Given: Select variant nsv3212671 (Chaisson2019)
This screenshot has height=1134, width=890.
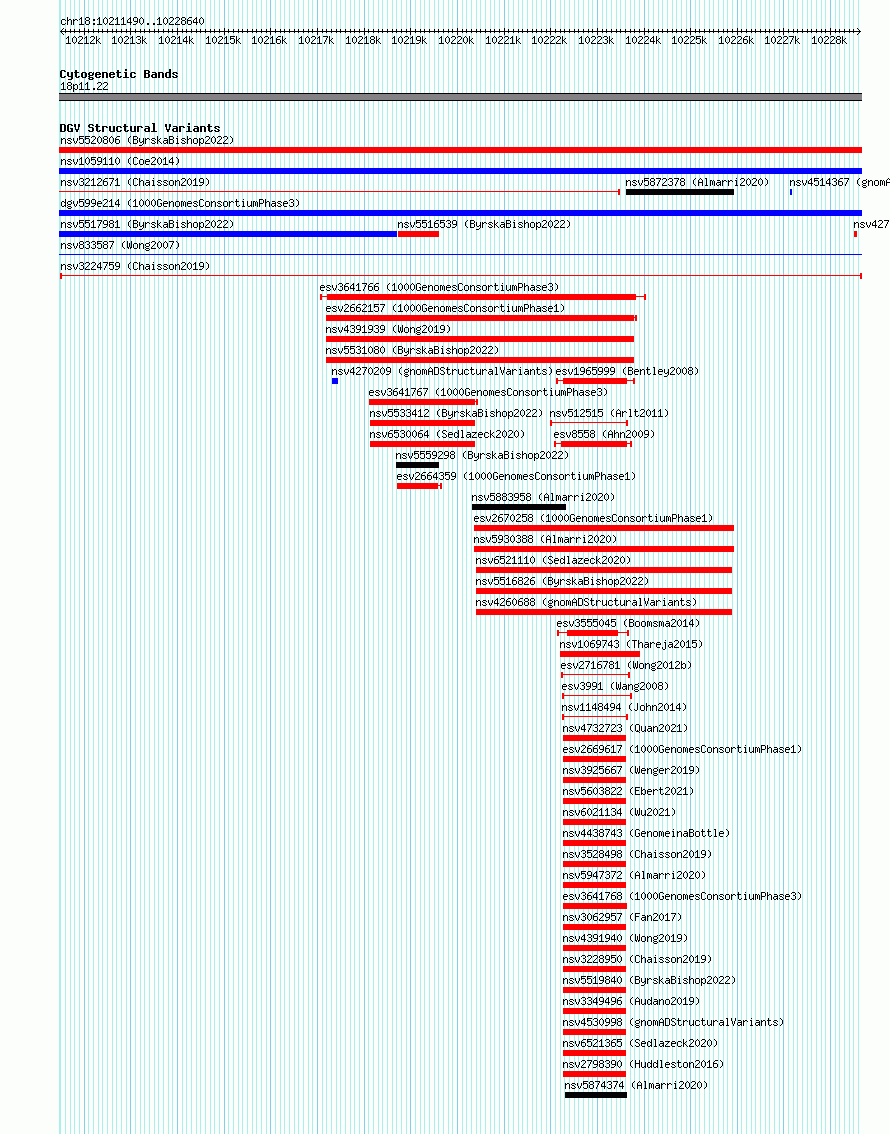Looking at the screenshot, I should coord(135,182).
